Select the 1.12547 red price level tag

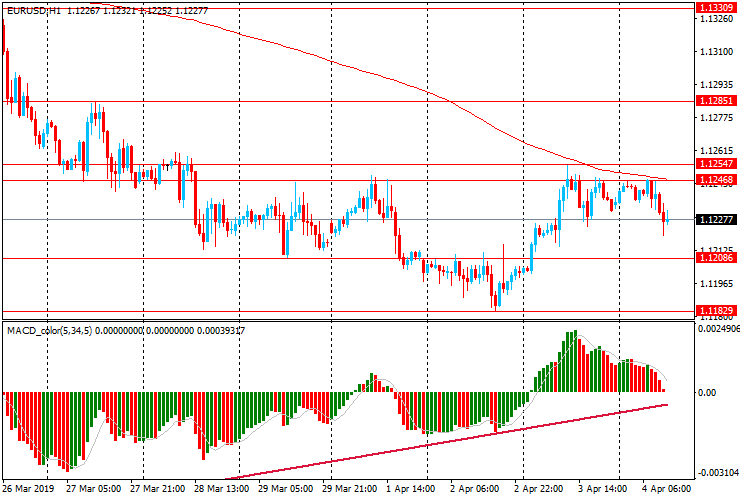point(716,164)
